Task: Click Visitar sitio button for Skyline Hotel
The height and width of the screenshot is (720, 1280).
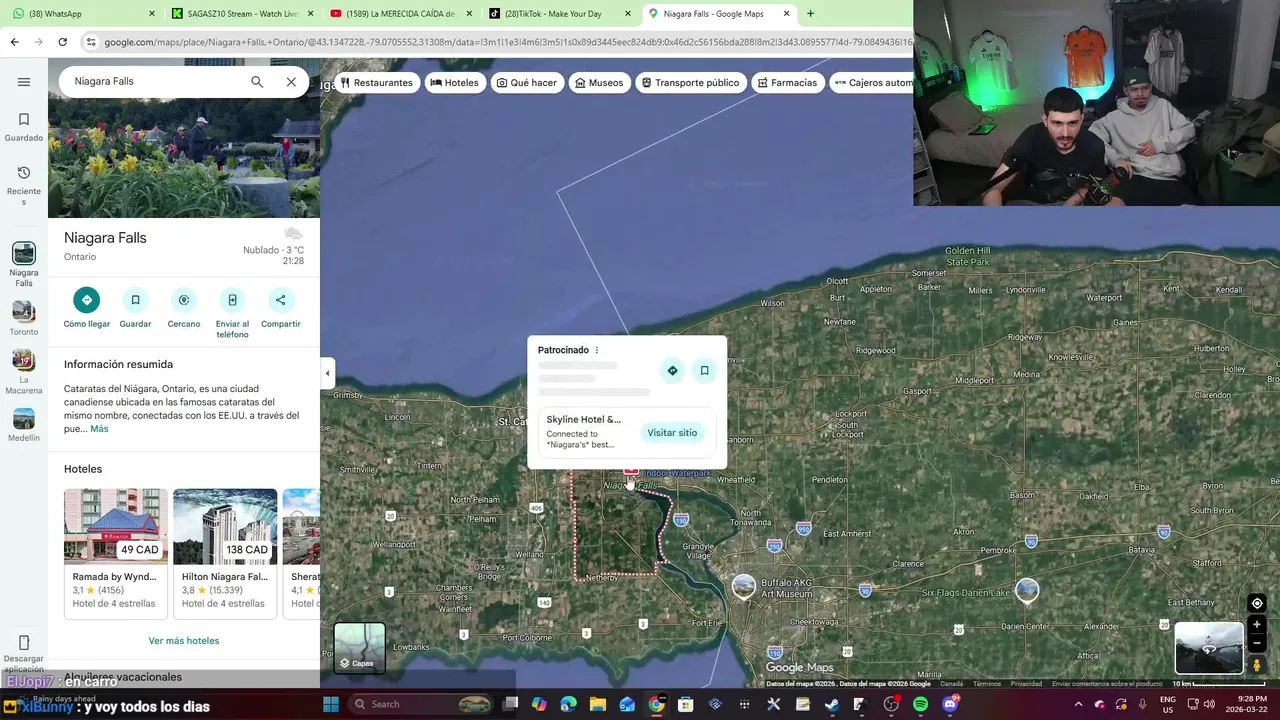Action: (672, 433)
